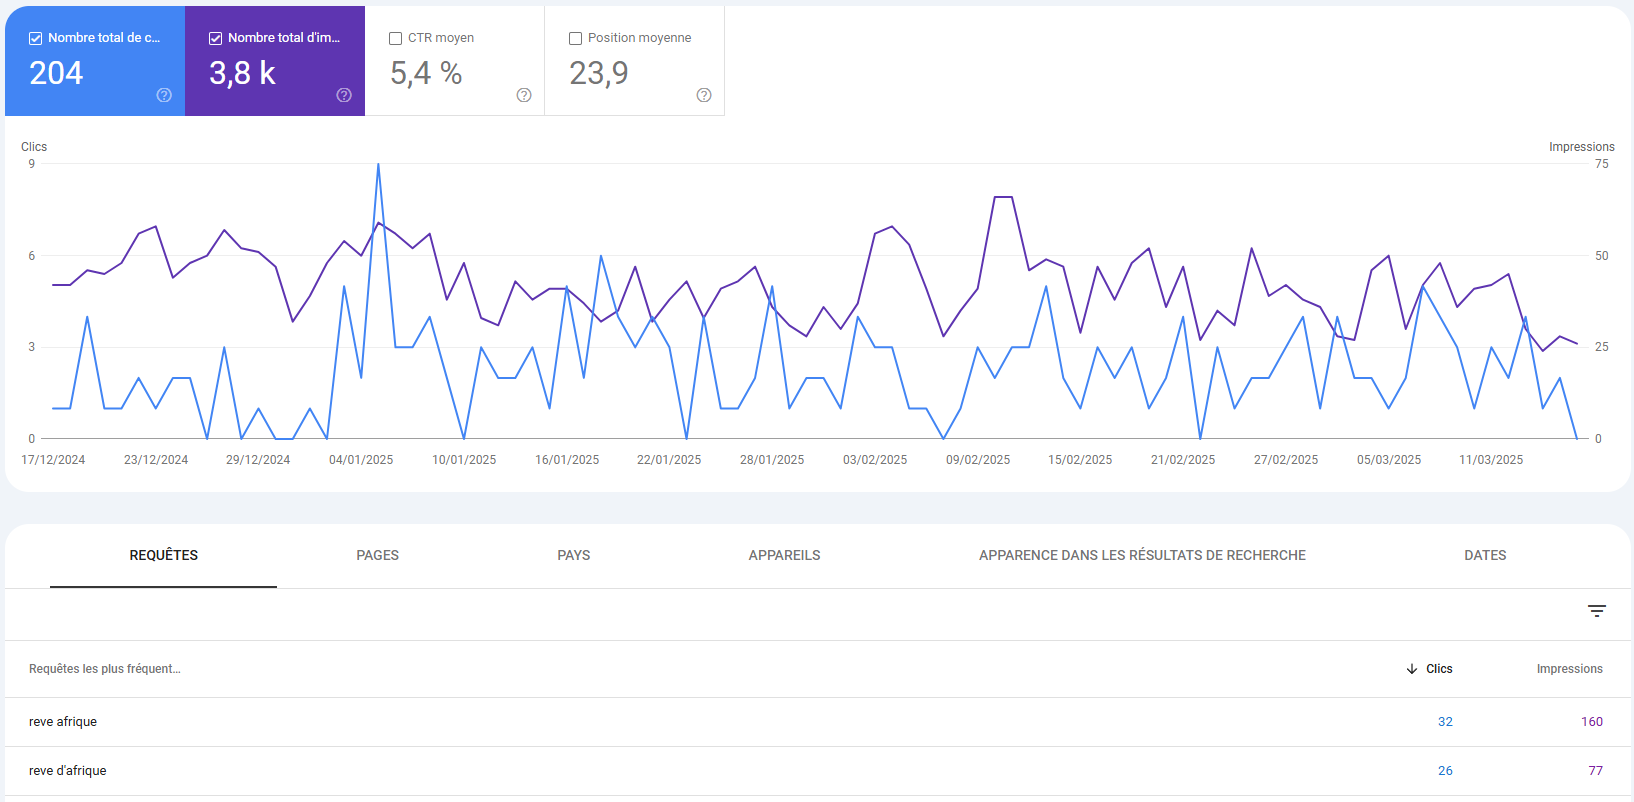Sort table by Impressions column header
1634x802 pixels.
pos(1570,669)
